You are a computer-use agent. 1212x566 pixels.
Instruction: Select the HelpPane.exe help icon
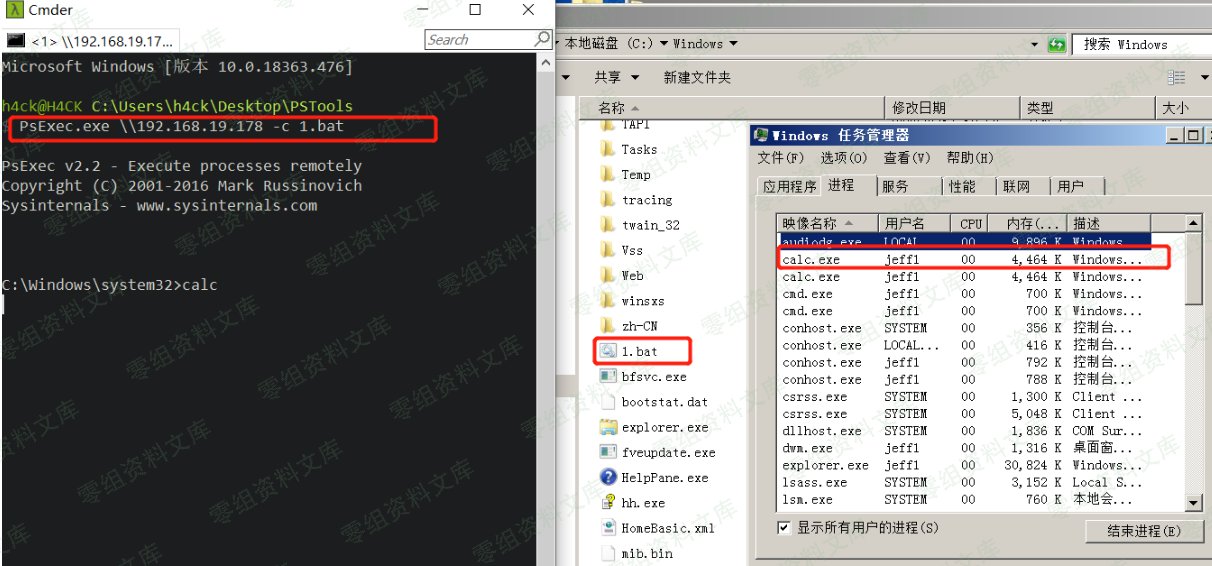pos(608,478)
